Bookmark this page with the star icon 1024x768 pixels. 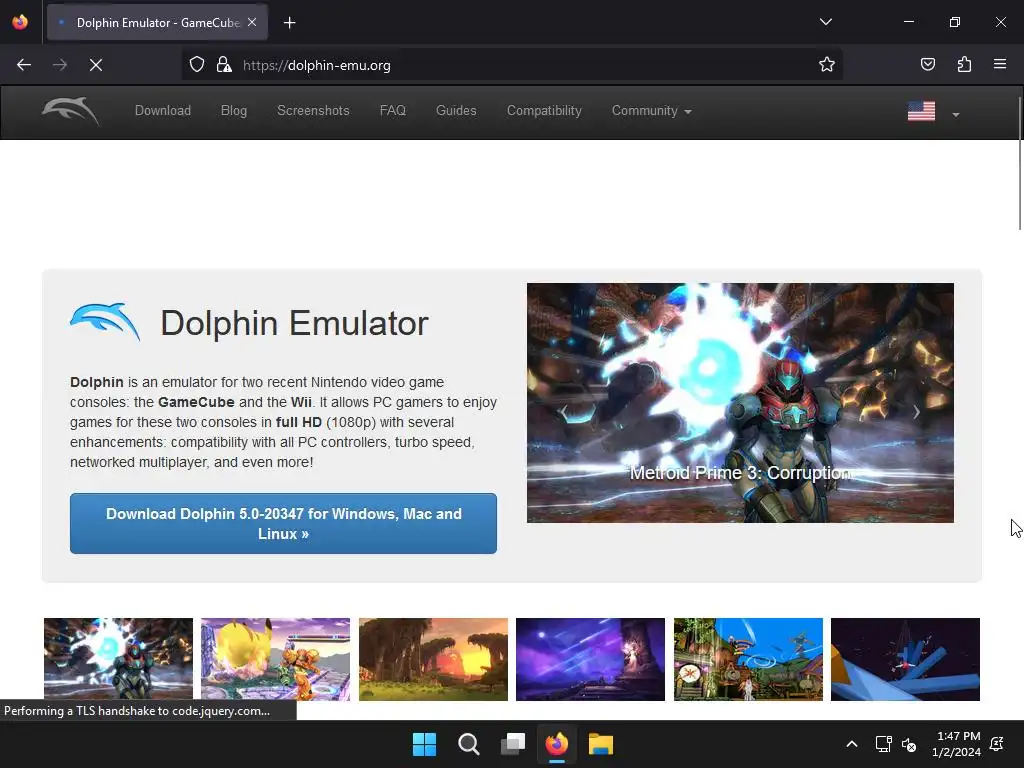(x=827, y=64)
